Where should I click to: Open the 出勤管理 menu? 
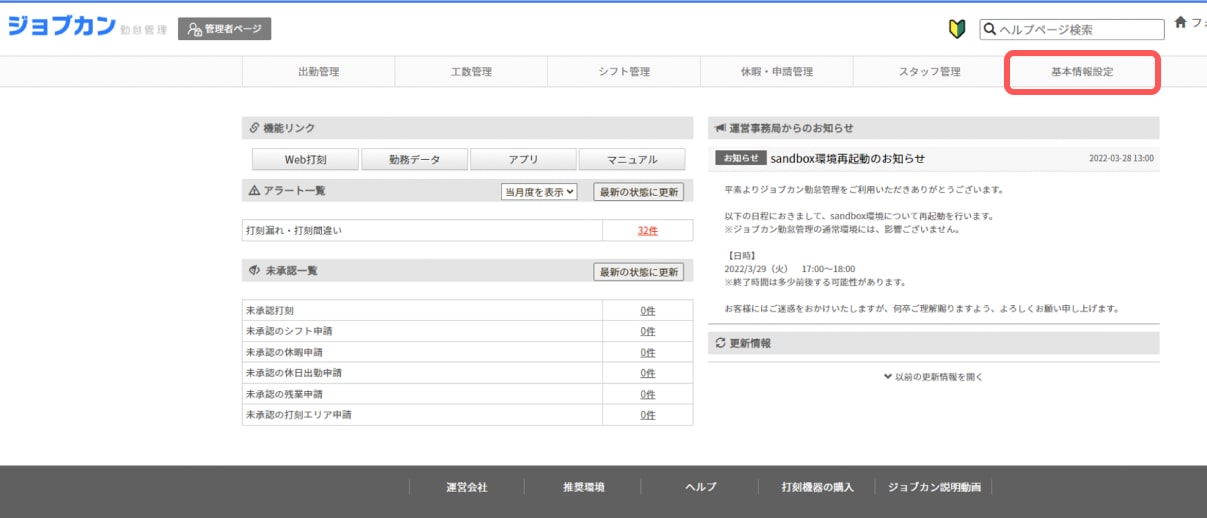319,72
